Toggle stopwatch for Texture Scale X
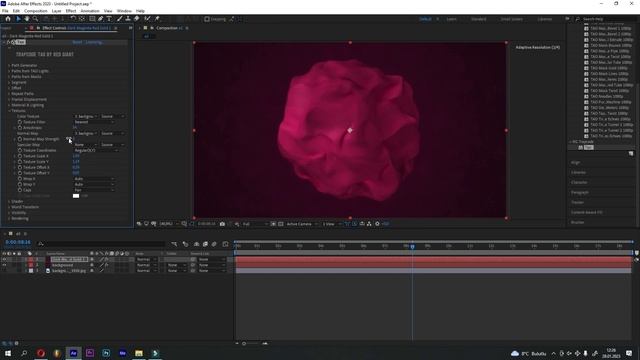The height and width of the screenshot is (360, 640). click(x=20, y=156)
